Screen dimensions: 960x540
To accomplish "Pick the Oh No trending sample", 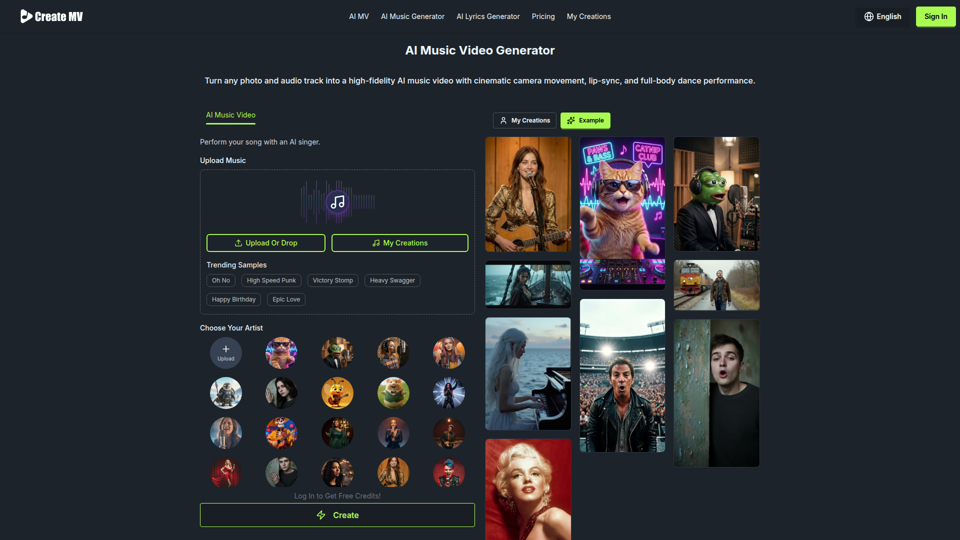I will [x=221, y=280].
